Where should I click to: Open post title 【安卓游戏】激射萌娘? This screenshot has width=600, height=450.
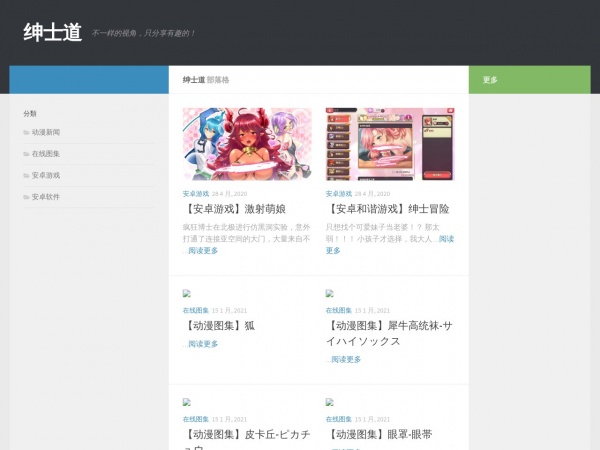[234, 209]
